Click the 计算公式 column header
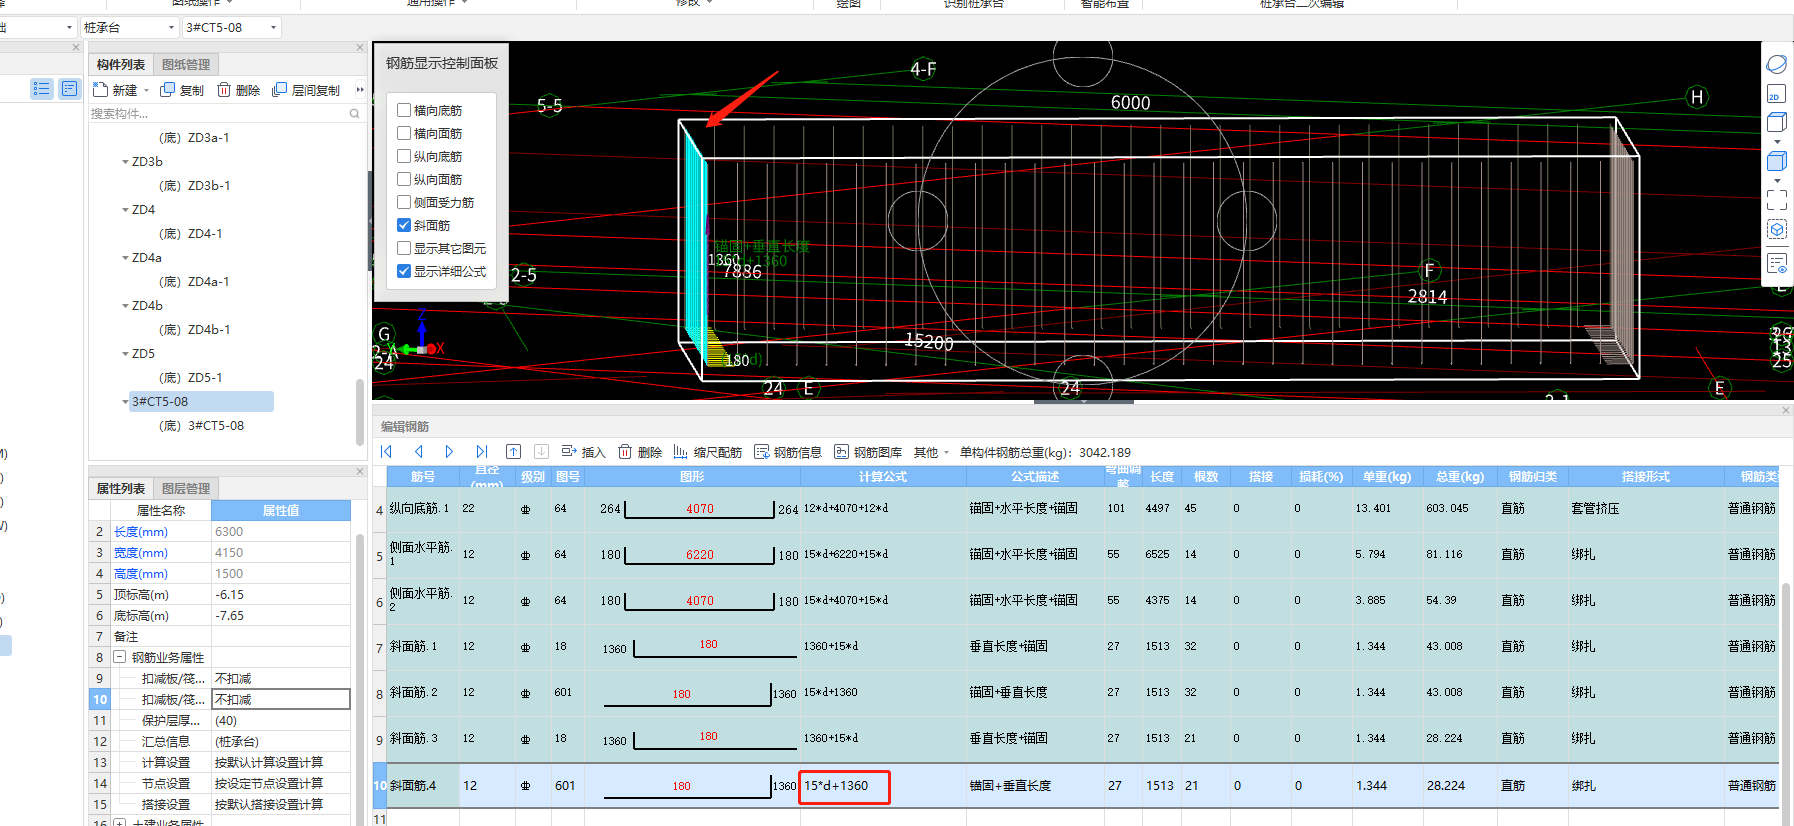The image size is (1794, 826). tap(883, 477)
